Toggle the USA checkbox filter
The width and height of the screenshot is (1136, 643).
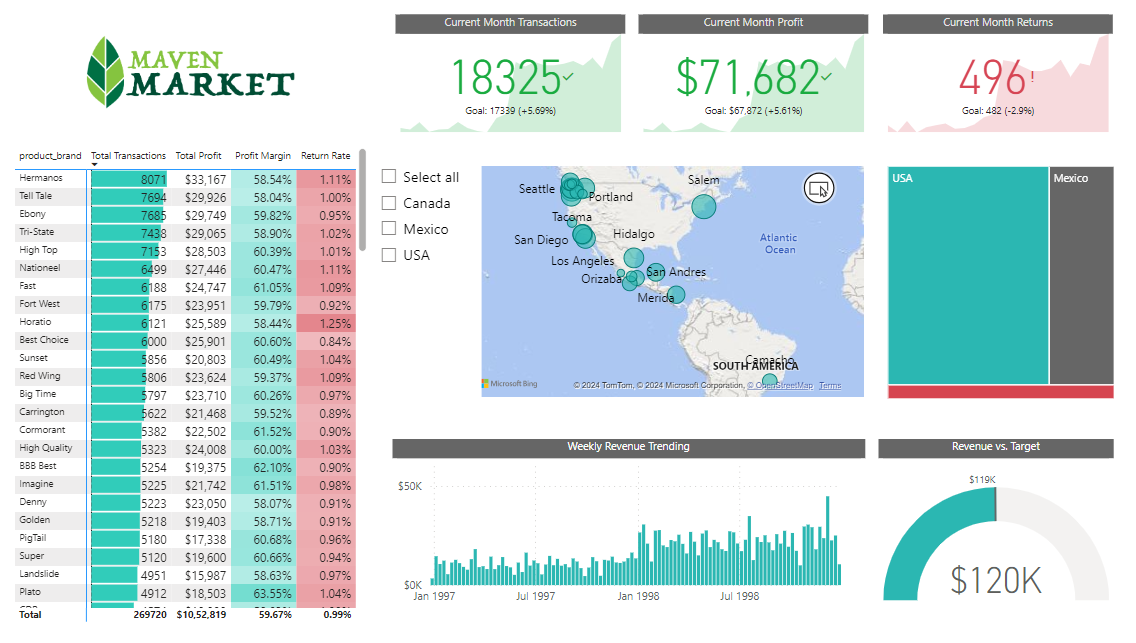tap(389, 255)
